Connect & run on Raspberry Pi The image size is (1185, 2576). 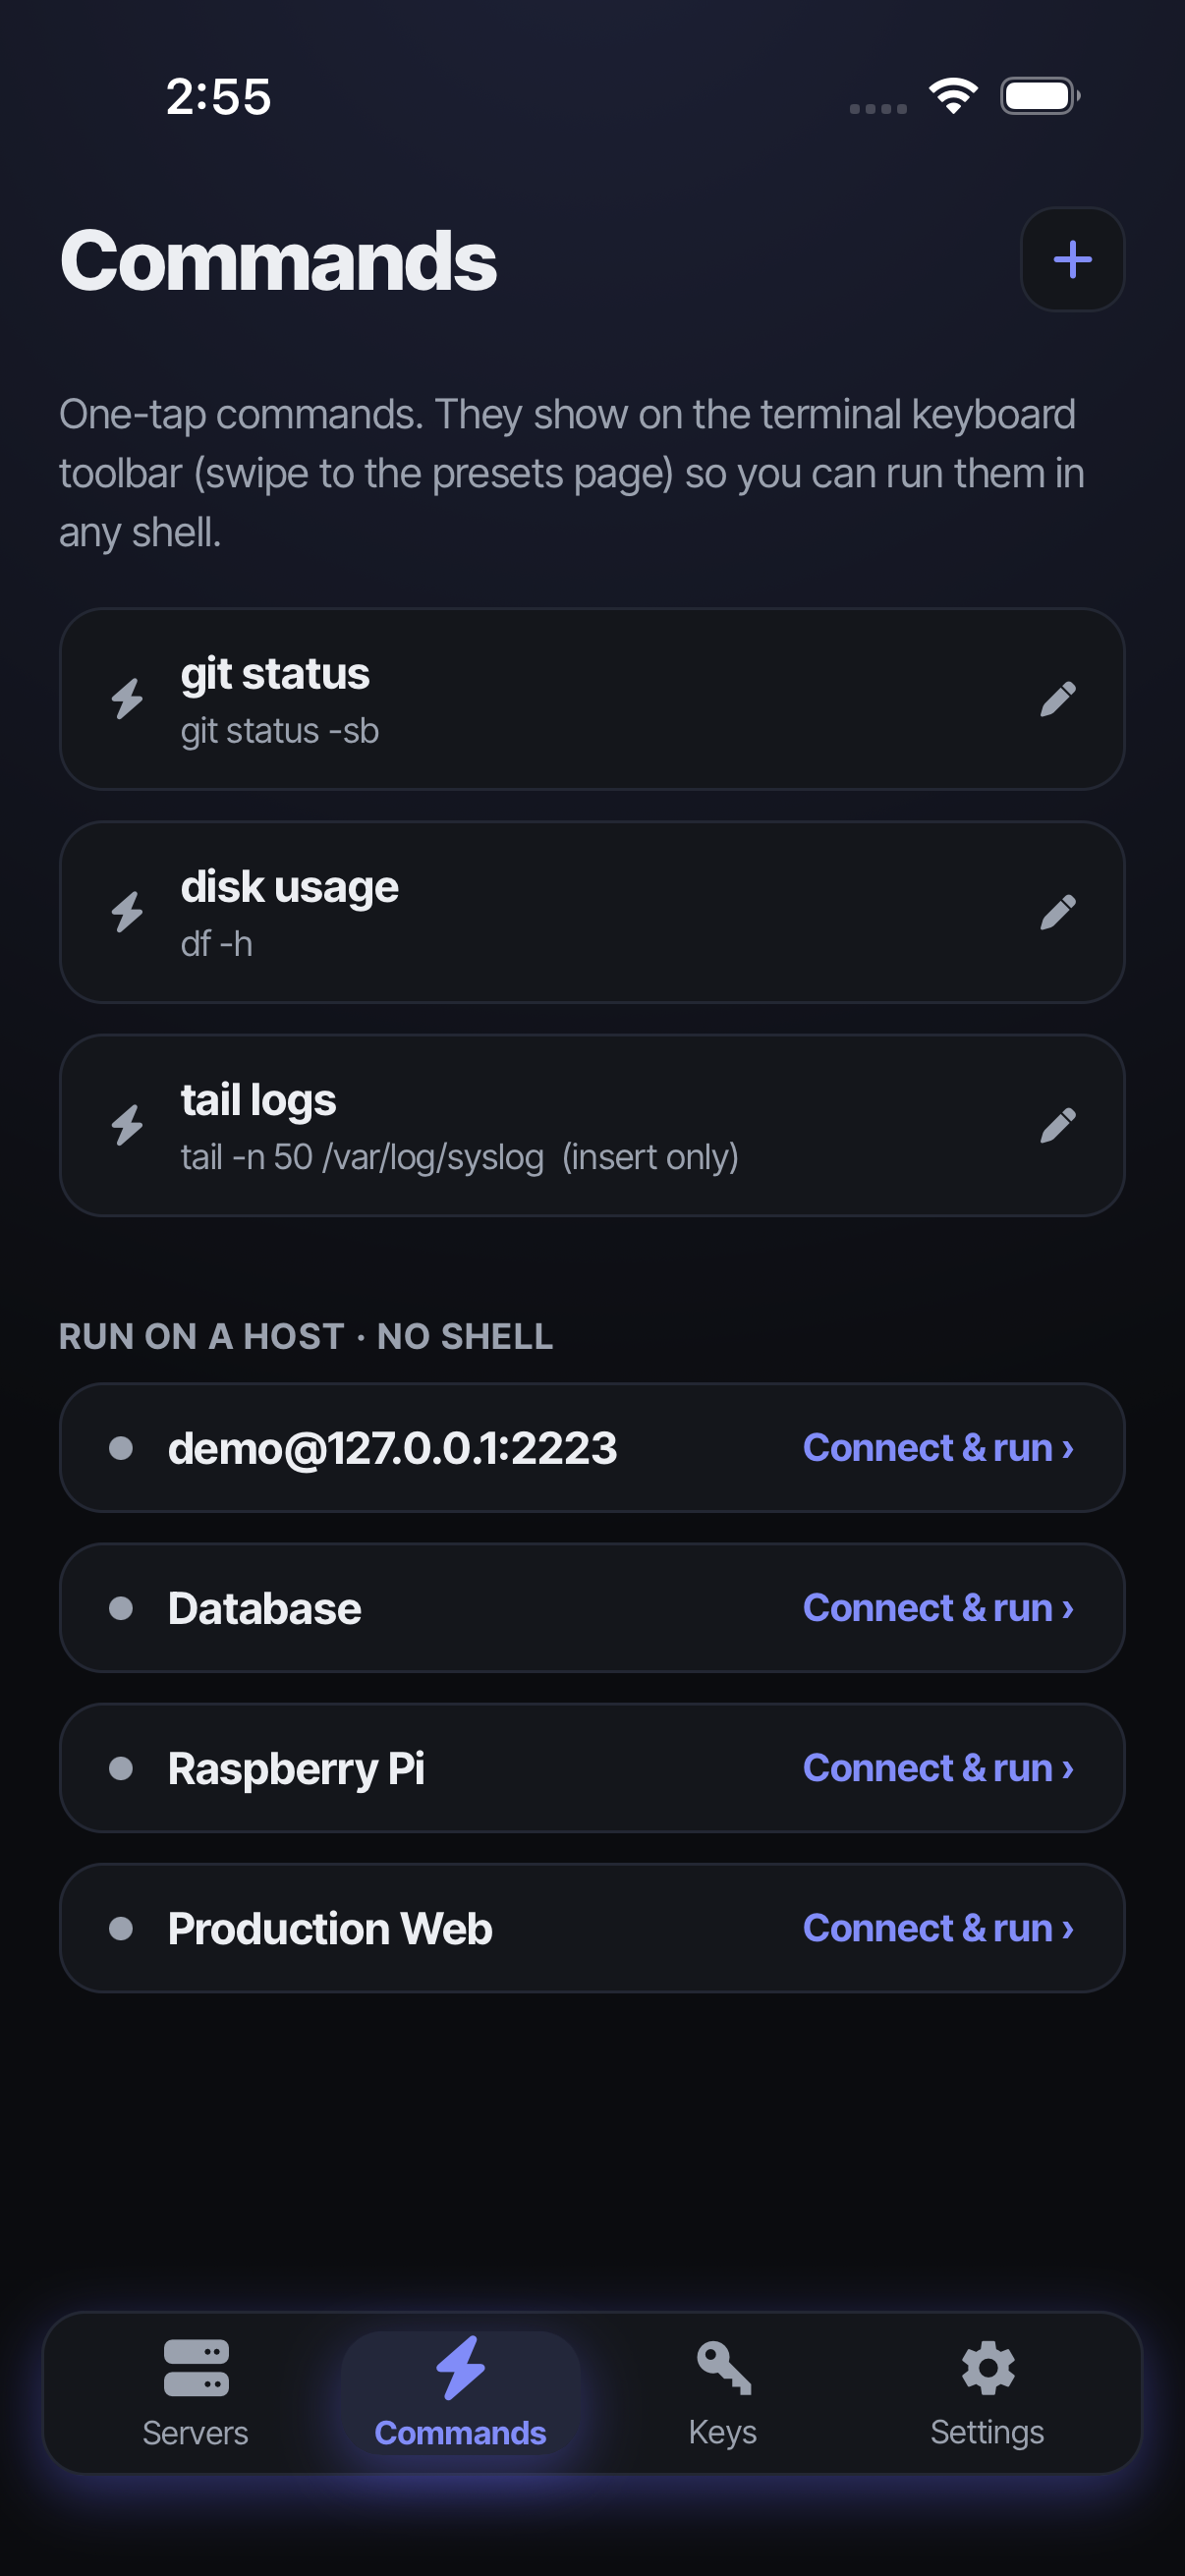coord(938,1768)
